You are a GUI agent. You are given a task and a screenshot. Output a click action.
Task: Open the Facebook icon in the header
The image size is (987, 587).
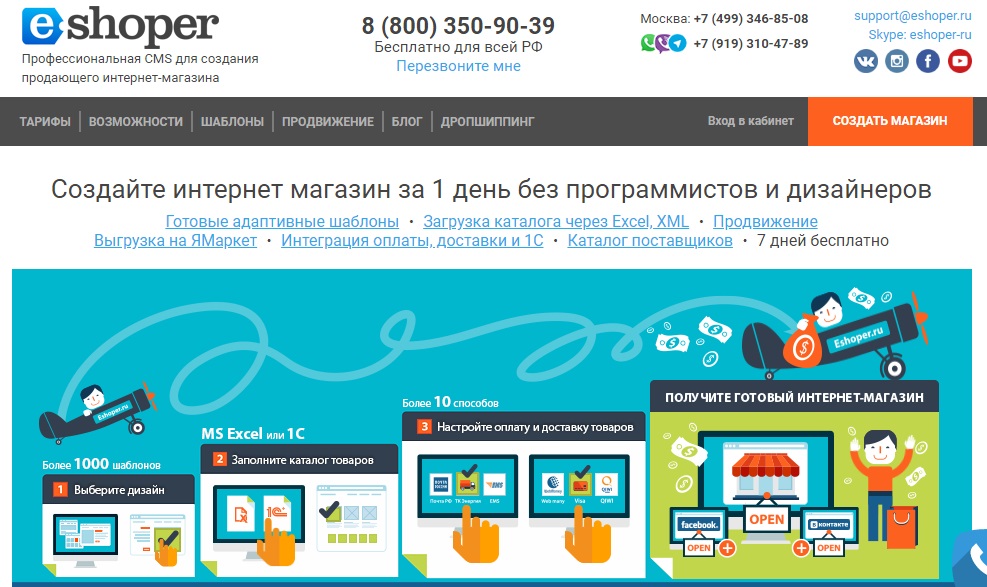click(x=928, y=61)
